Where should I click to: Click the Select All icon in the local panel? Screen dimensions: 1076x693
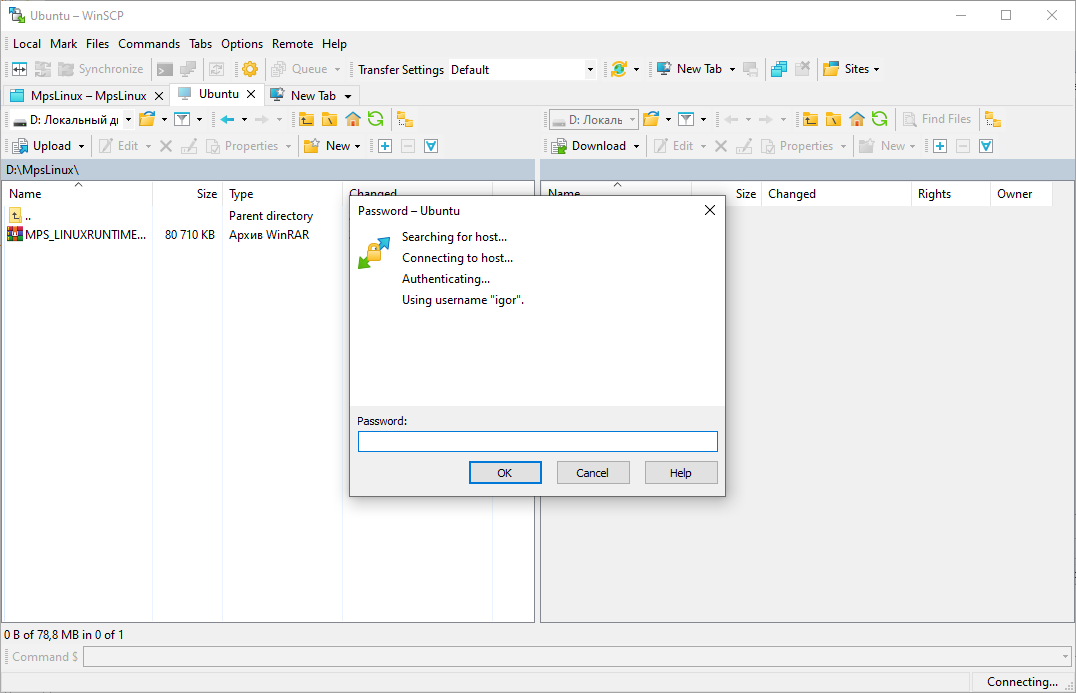click(431, 146)
